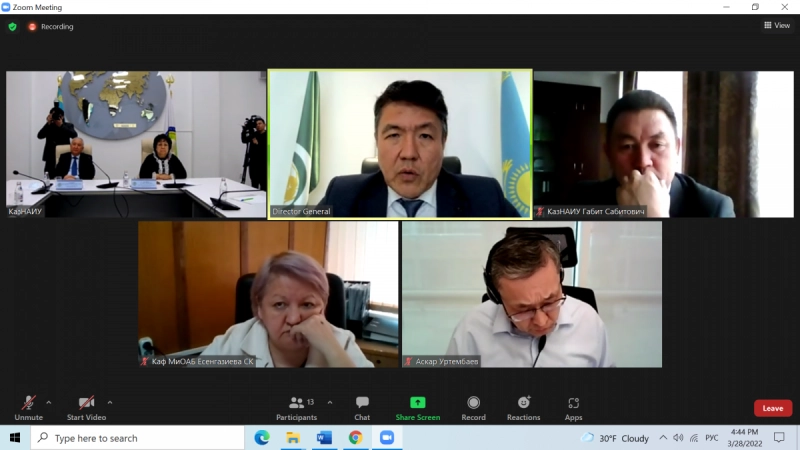Click the green encryption shield icon
800x450 pixels.
pos(13,27)
